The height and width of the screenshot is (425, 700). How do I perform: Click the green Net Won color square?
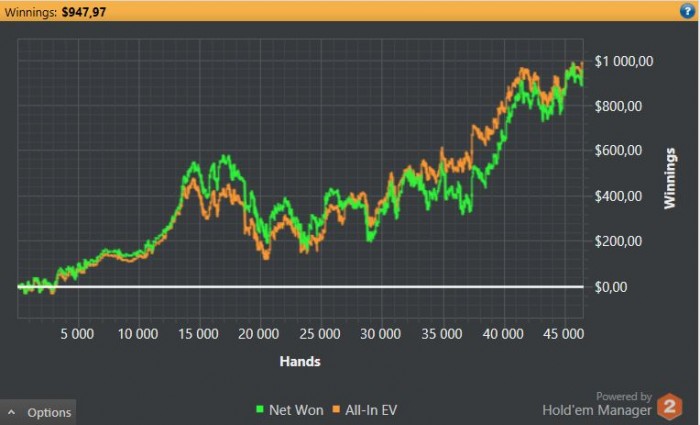point(260,409)
